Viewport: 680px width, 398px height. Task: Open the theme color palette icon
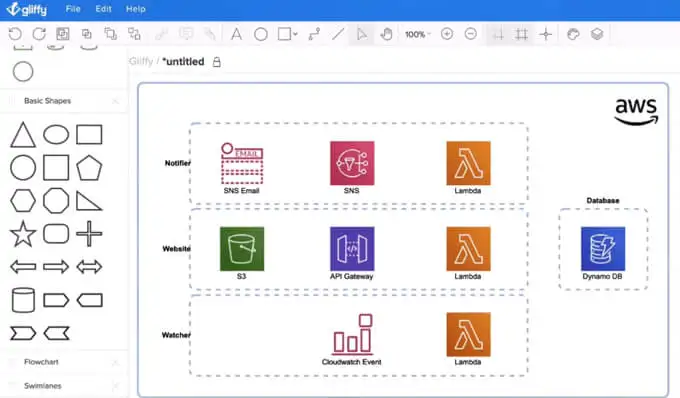573,34
